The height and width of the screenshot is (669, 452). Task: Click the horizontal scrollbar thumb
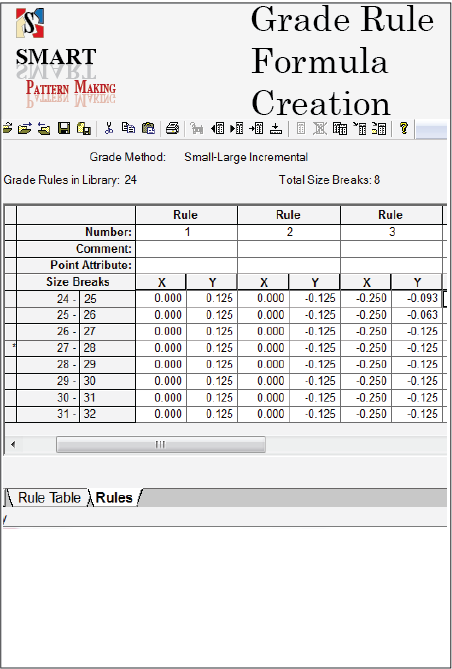pyautogui.click(x=160, y=445)
